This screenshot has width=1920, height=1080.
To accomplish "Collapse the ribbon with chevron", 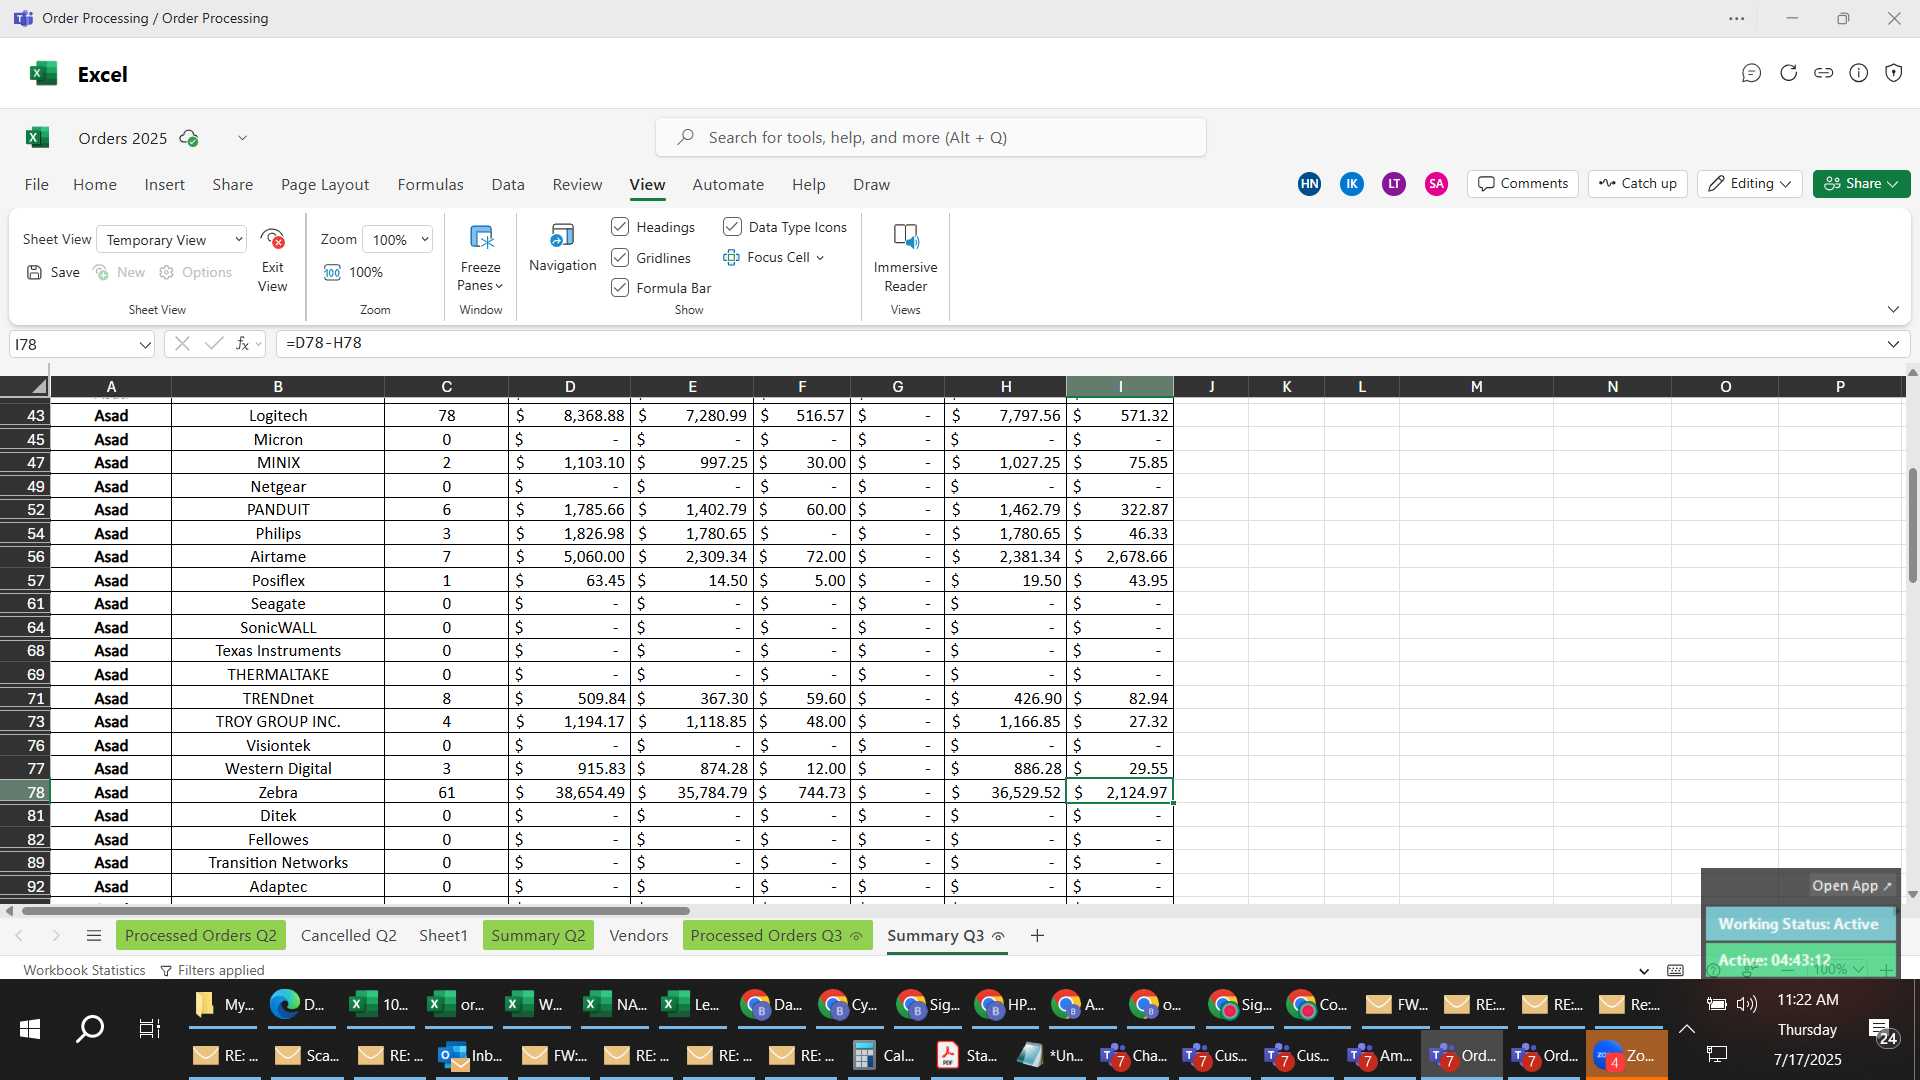I will 1893,309.
